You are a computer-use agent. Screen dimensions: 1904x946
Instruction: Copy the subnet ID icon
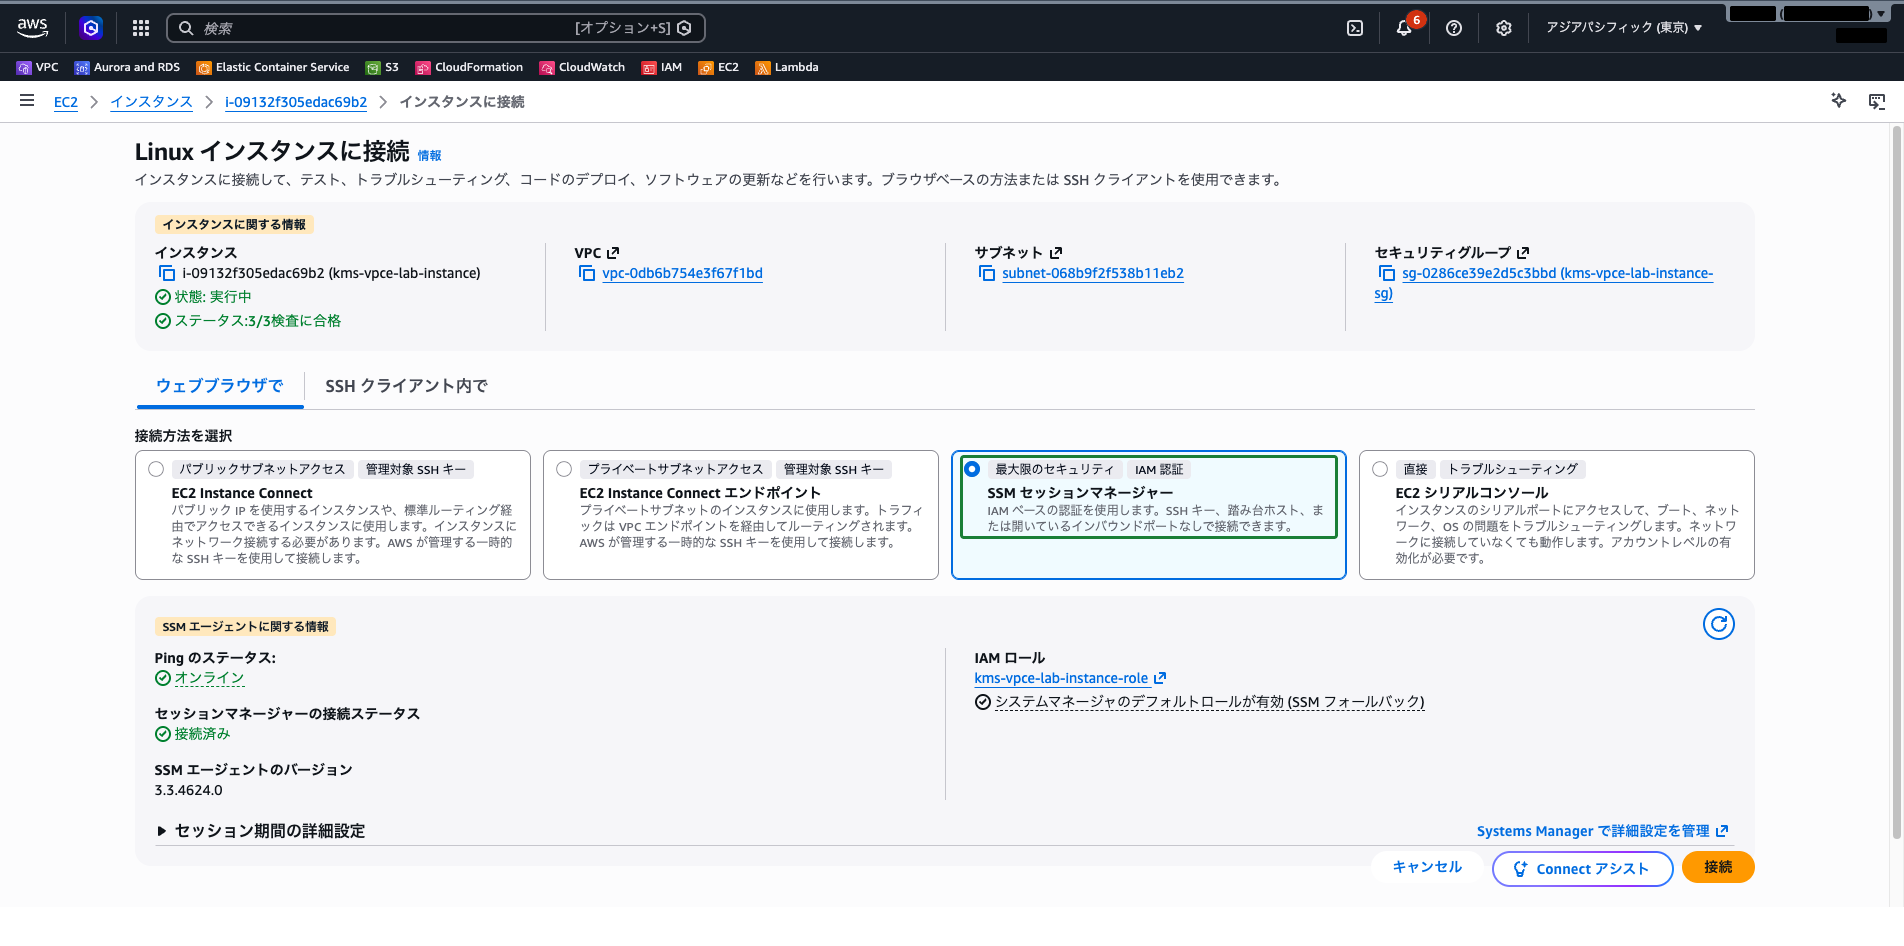pyautogui.click(x=987, y=273)
